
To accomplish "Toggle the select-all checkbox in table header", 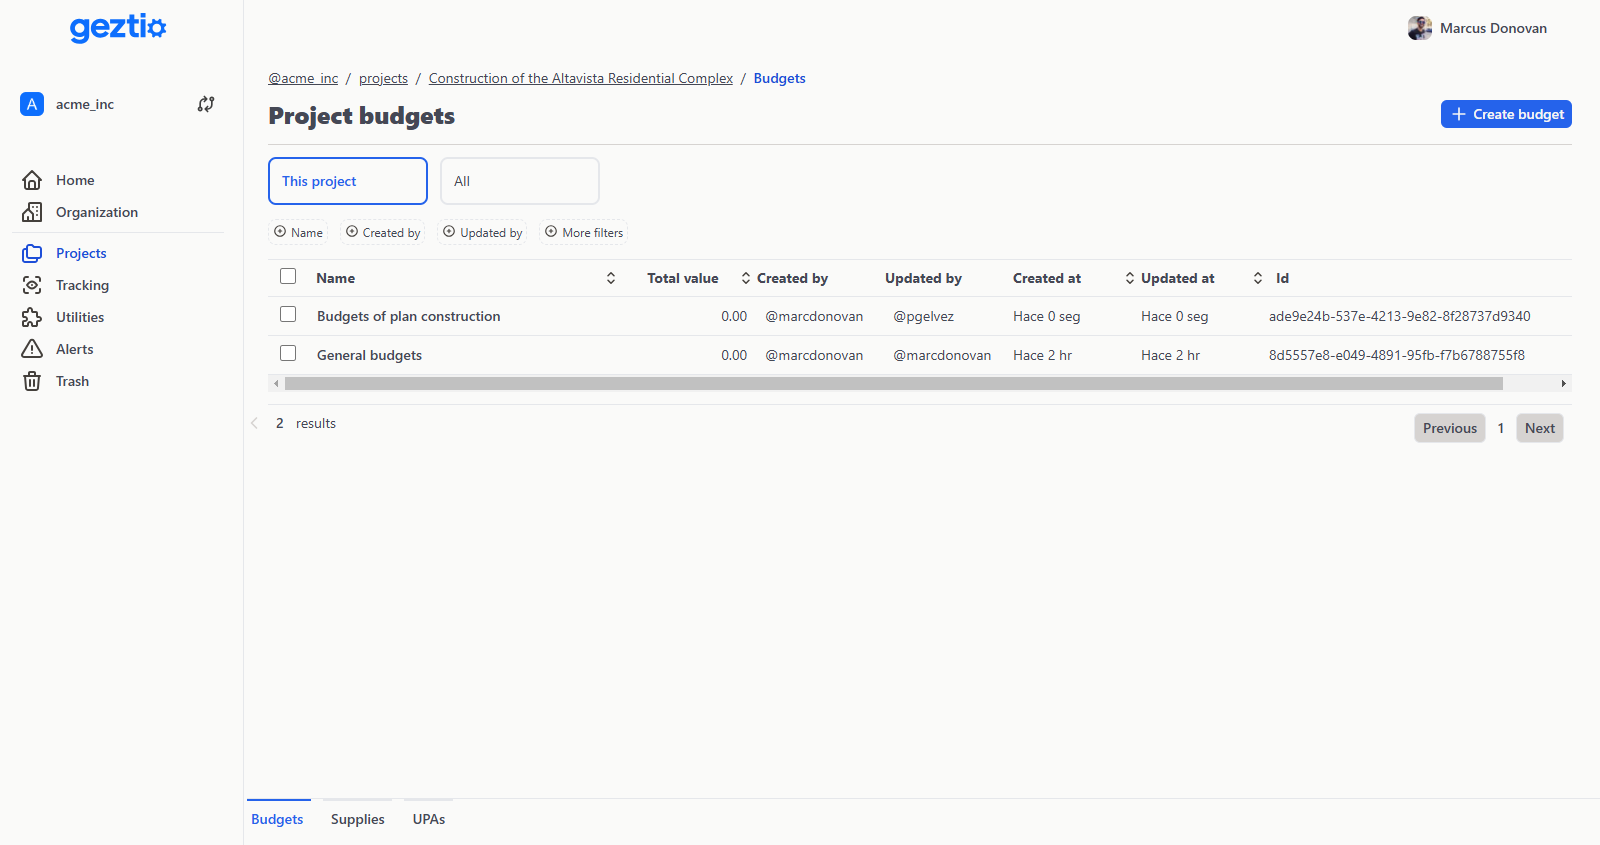I will [x=288, y=276].
